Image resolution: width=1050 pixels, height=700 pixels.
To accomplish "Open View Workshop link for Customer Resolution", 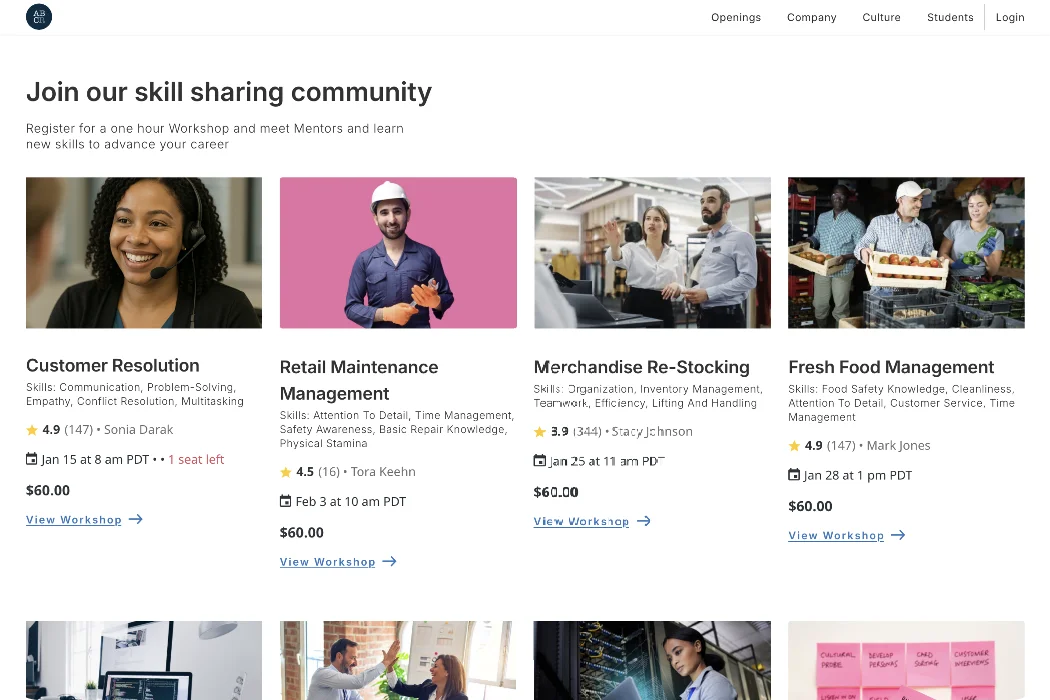I will click(74, 520).
